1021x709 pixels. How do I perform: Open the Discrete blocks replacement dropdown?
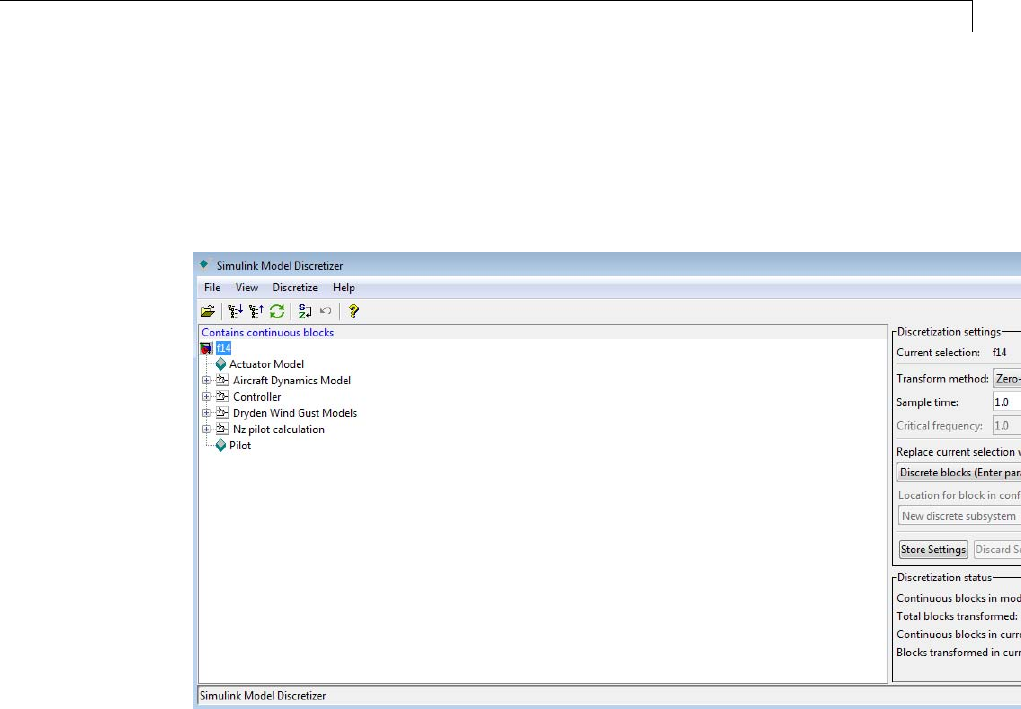[958, 472]
